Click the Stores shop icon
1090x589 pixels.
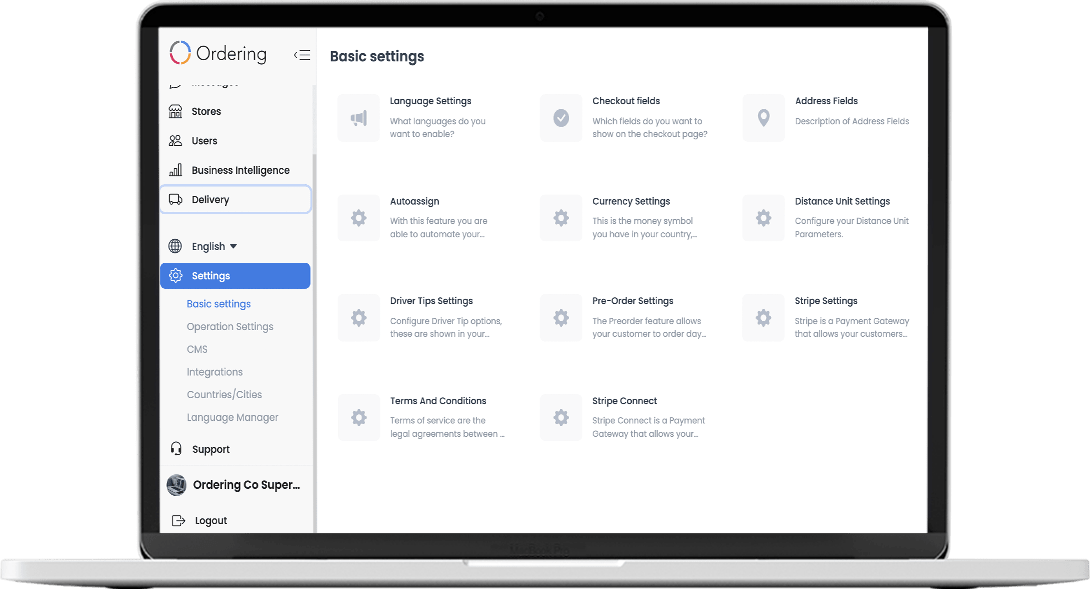(175, 111)
